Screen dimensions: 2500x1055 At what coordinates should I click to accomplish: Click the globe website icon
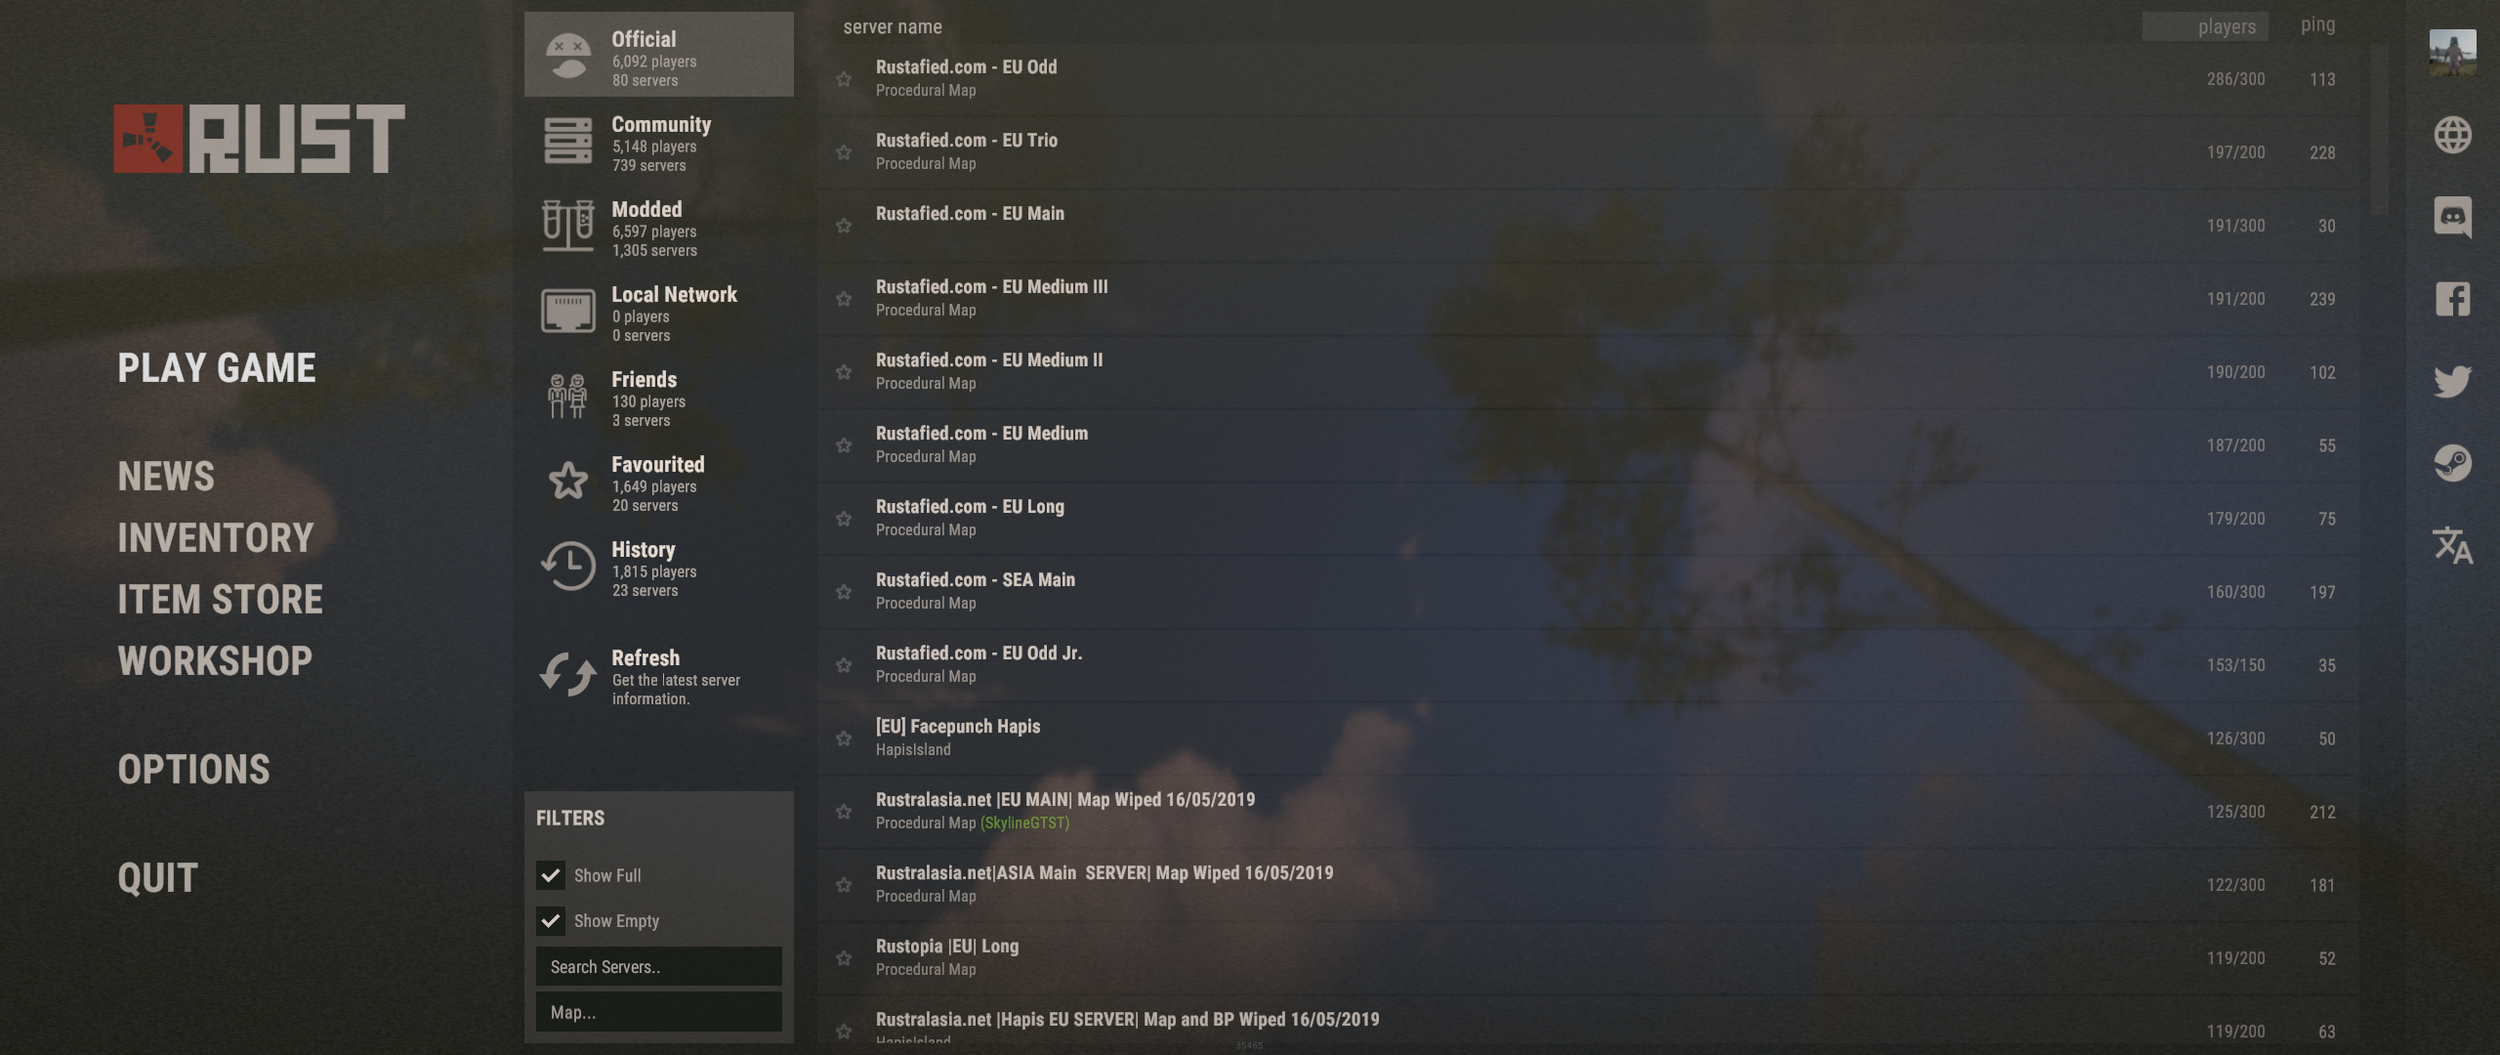2452,135
